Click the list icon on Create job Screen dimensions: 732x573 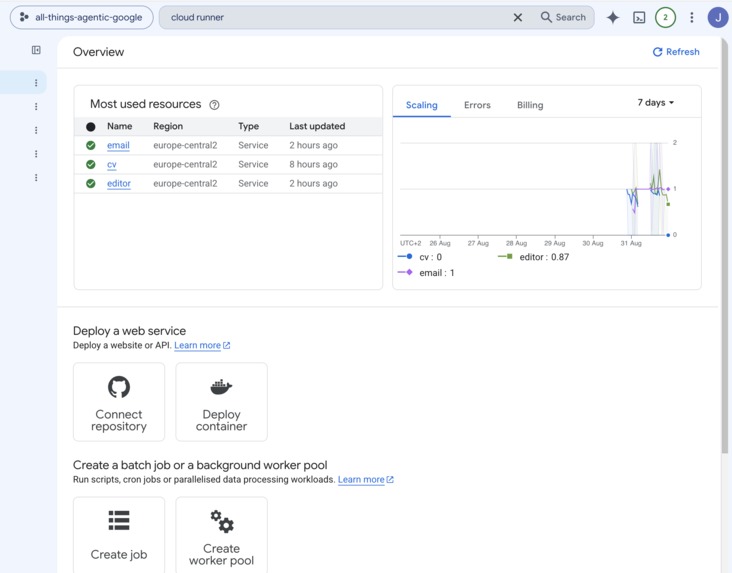point(119,520)
